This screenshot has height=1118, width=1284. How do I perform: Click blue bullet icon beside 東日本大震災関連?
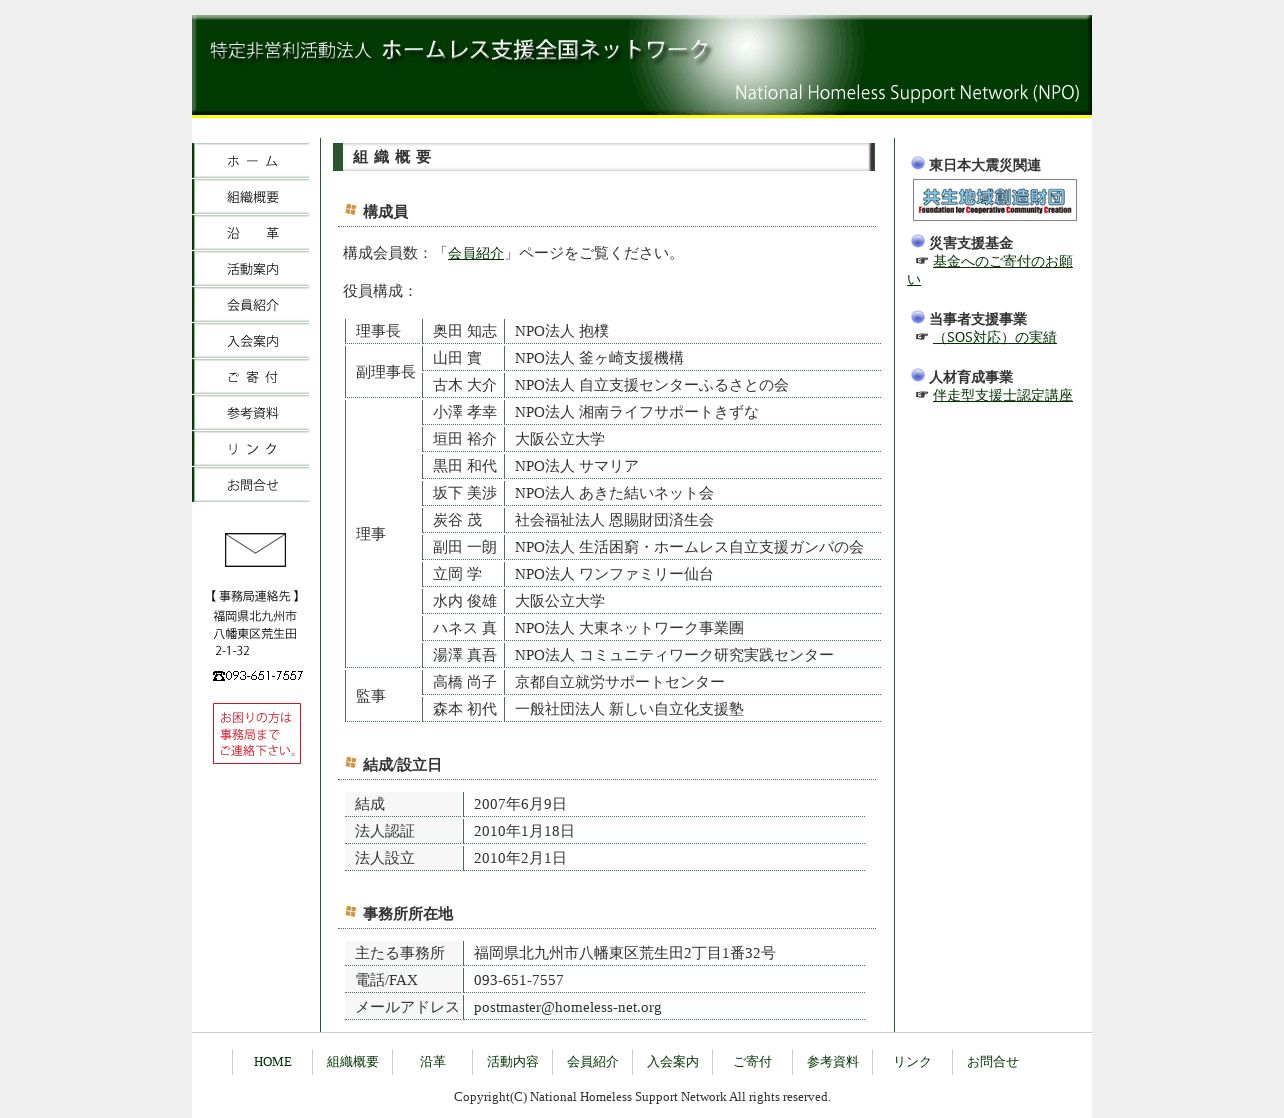click(918, 163)
